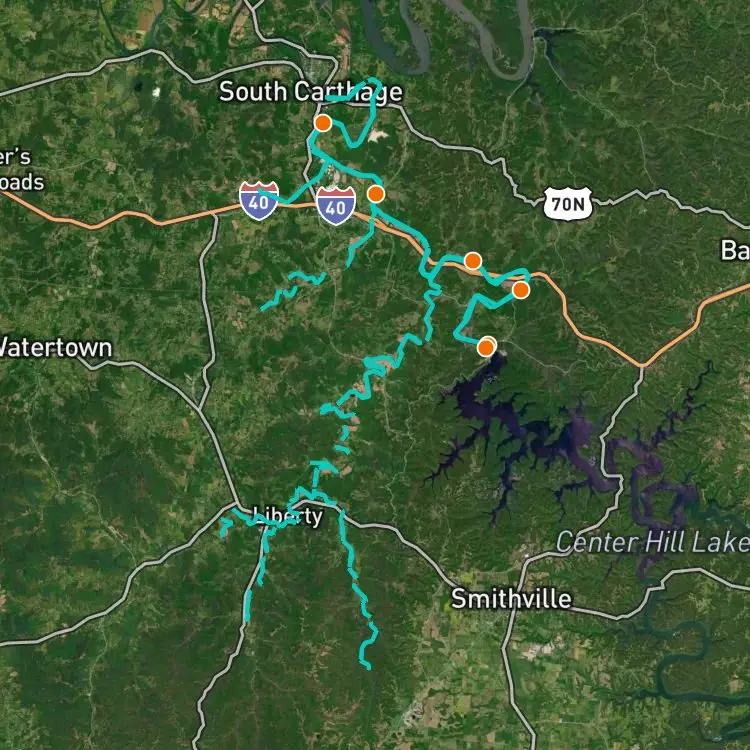Screen dimensions: 750x750
Task: Click the orange marker near South Carthage
Action: [323, 123]
